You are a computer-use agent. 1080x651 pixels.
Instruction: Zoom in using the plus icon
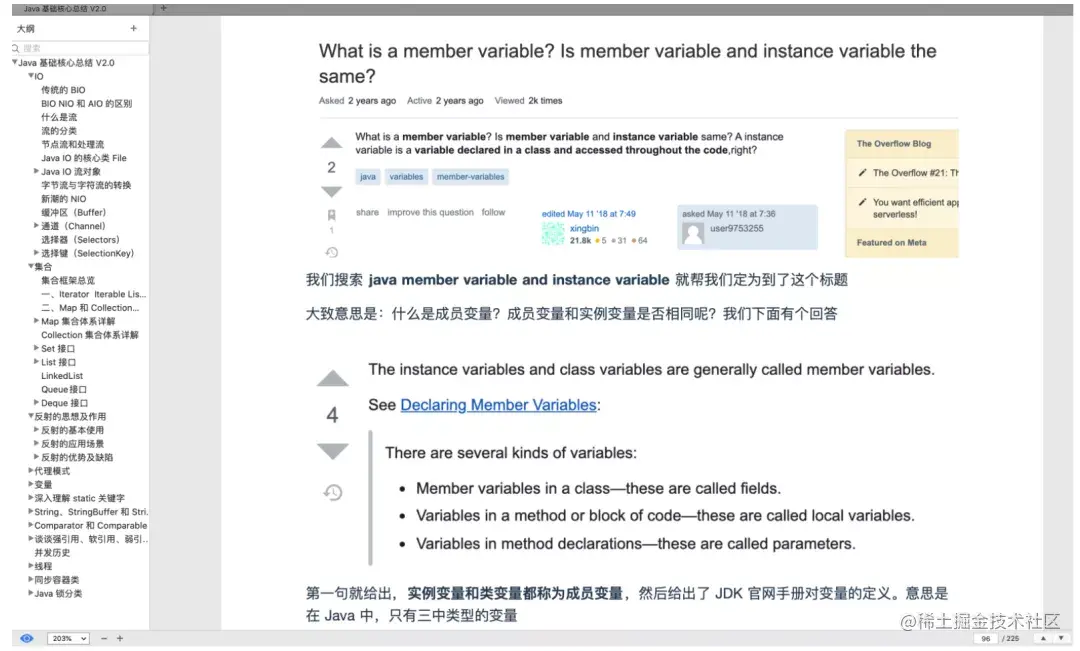(x=122, y=637)
